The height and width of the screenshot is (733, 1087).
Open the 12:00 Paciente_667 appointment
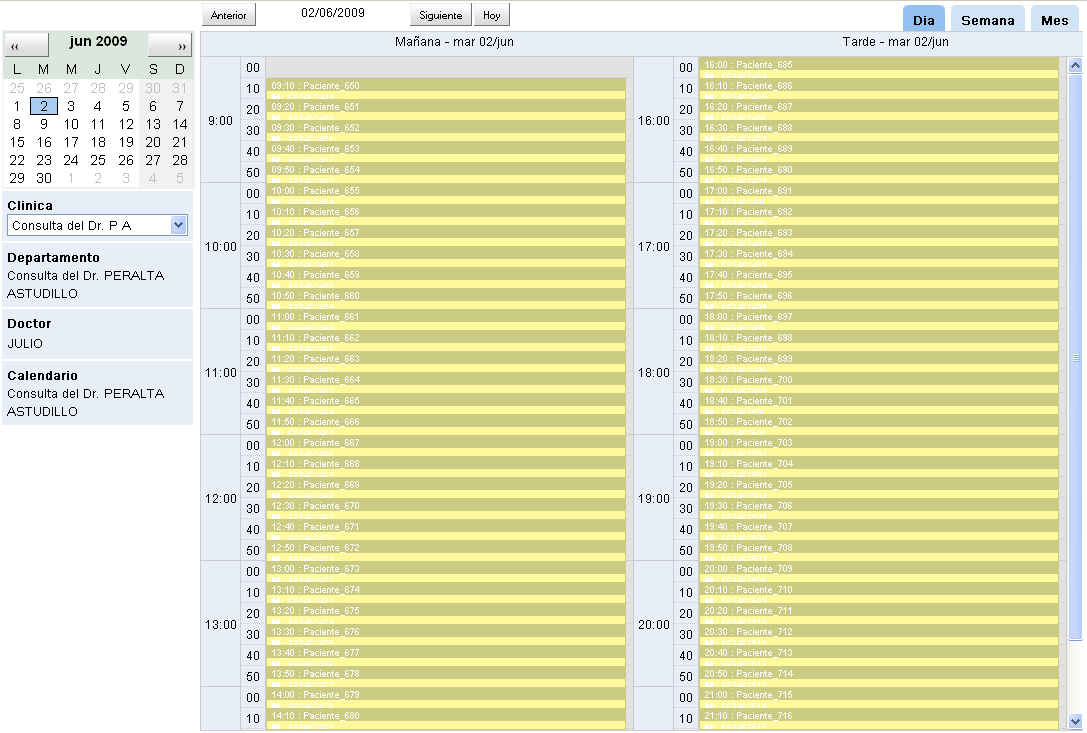click(446, 445)
